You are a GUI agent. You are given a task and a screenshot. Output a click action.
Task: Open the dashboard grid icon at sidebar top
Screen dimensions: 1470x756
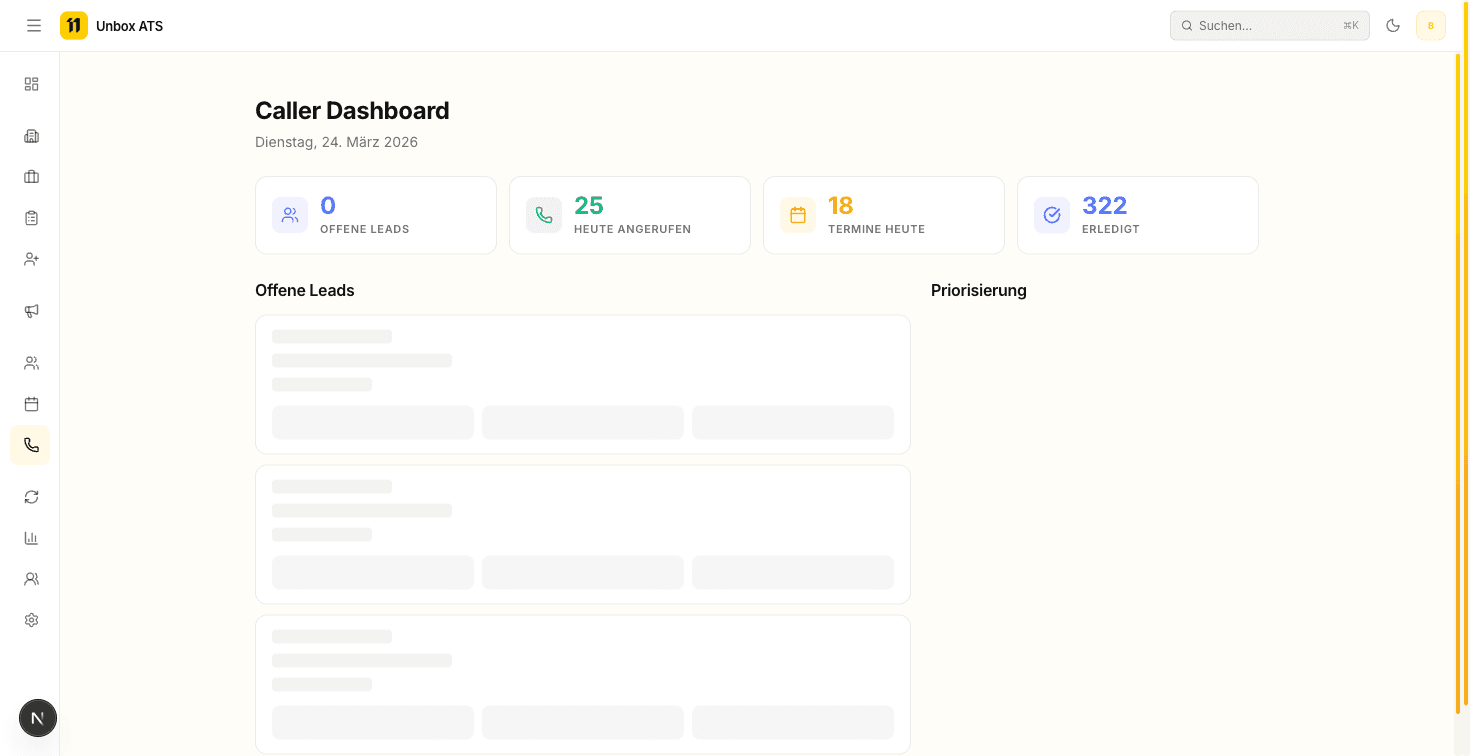[30, 84]
